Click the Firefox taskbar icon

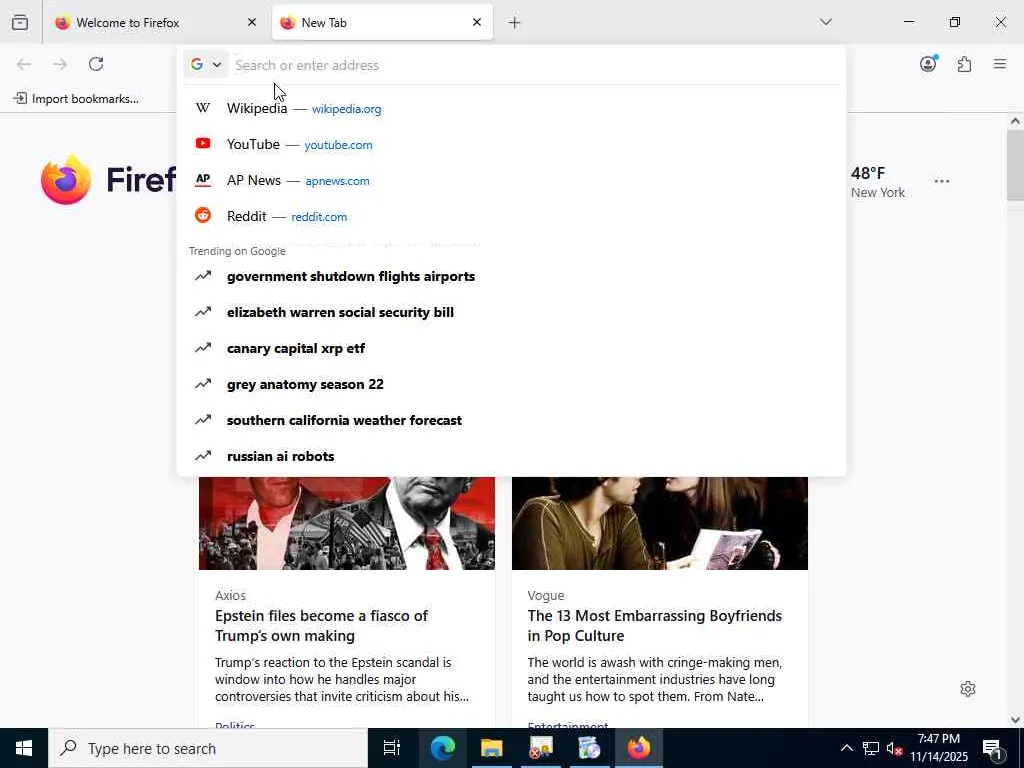[x=639, y=748]
